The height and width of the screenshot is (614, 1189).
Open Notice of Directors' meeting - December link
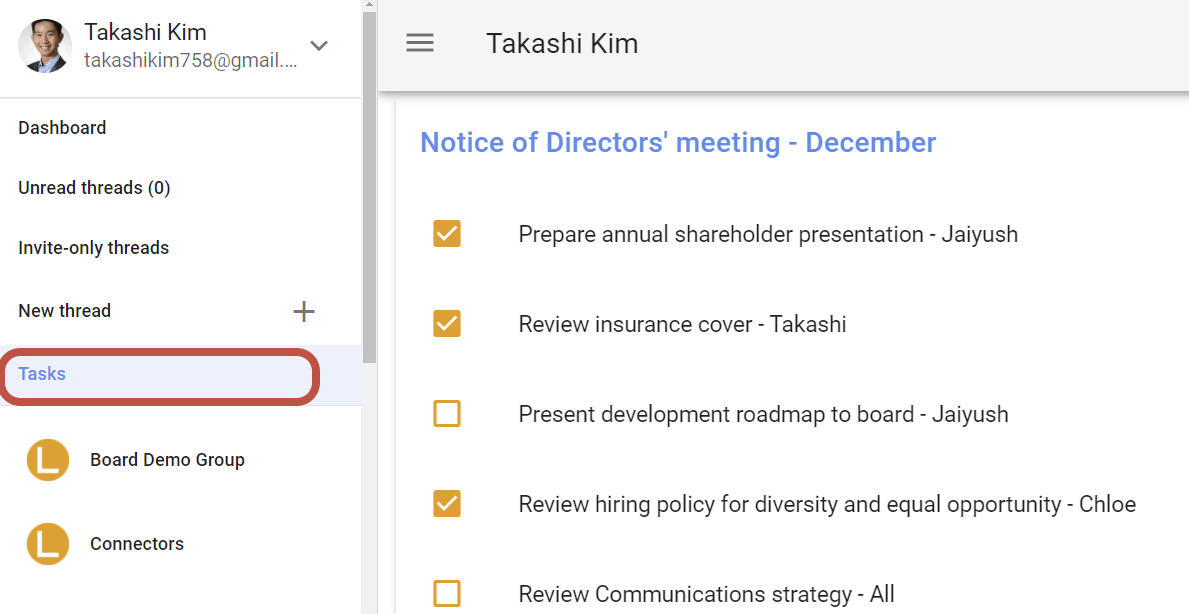pos(677,143)
